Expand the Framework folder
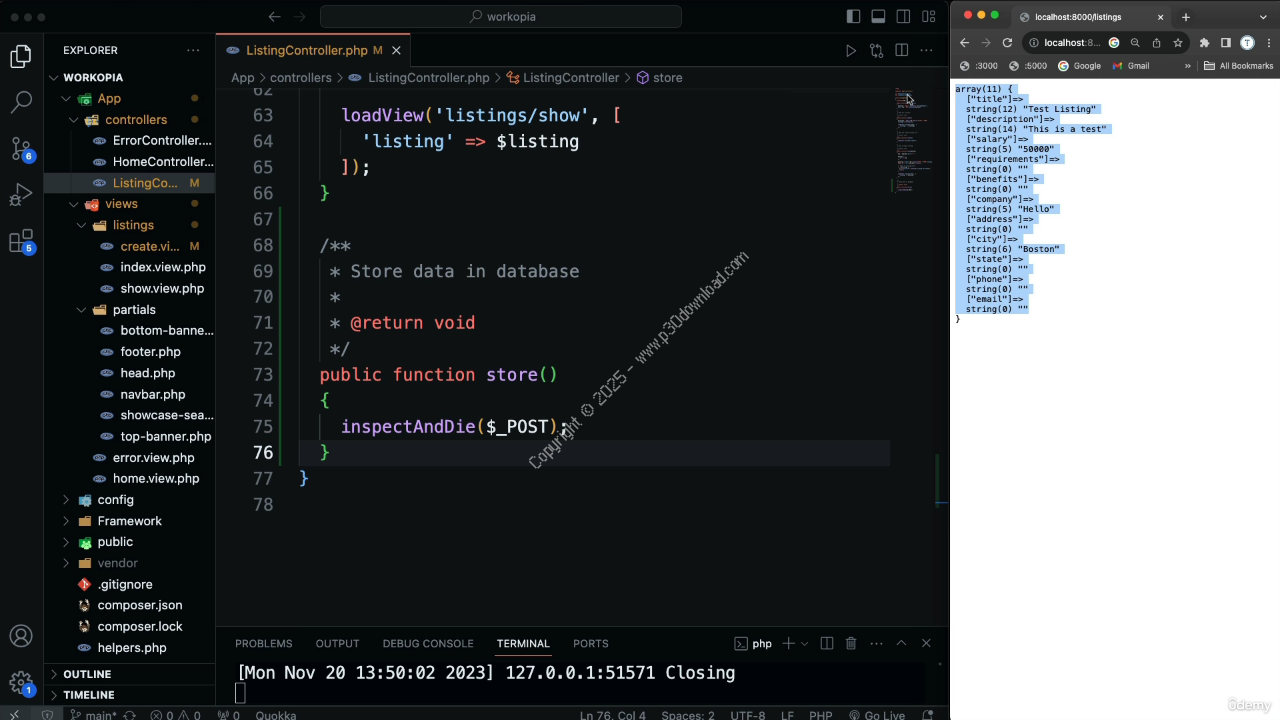The width and height of the screenshot is (1280, 720). point(130,521)
